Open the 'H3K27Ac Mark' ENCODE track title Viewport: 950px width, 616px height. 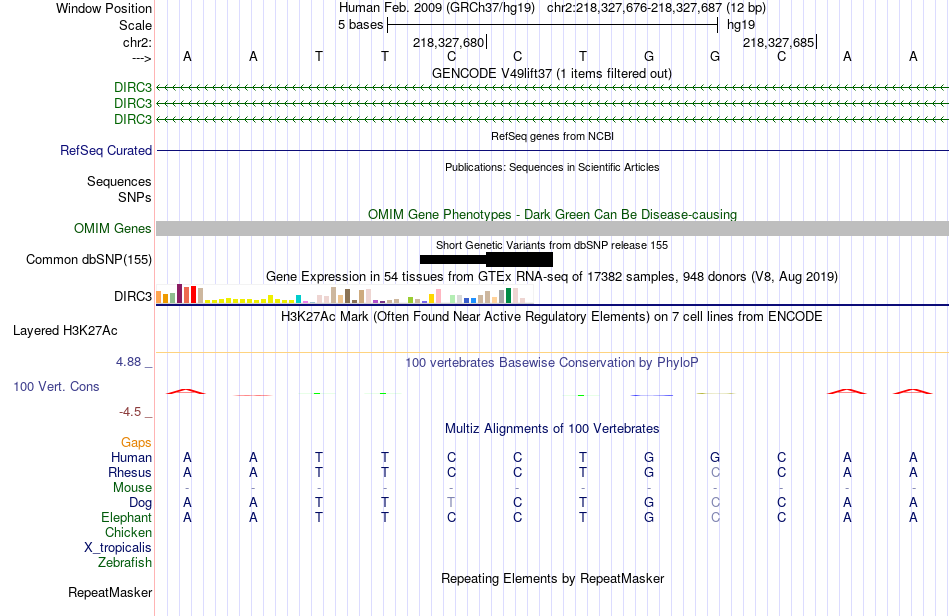(x=552, y=316)
